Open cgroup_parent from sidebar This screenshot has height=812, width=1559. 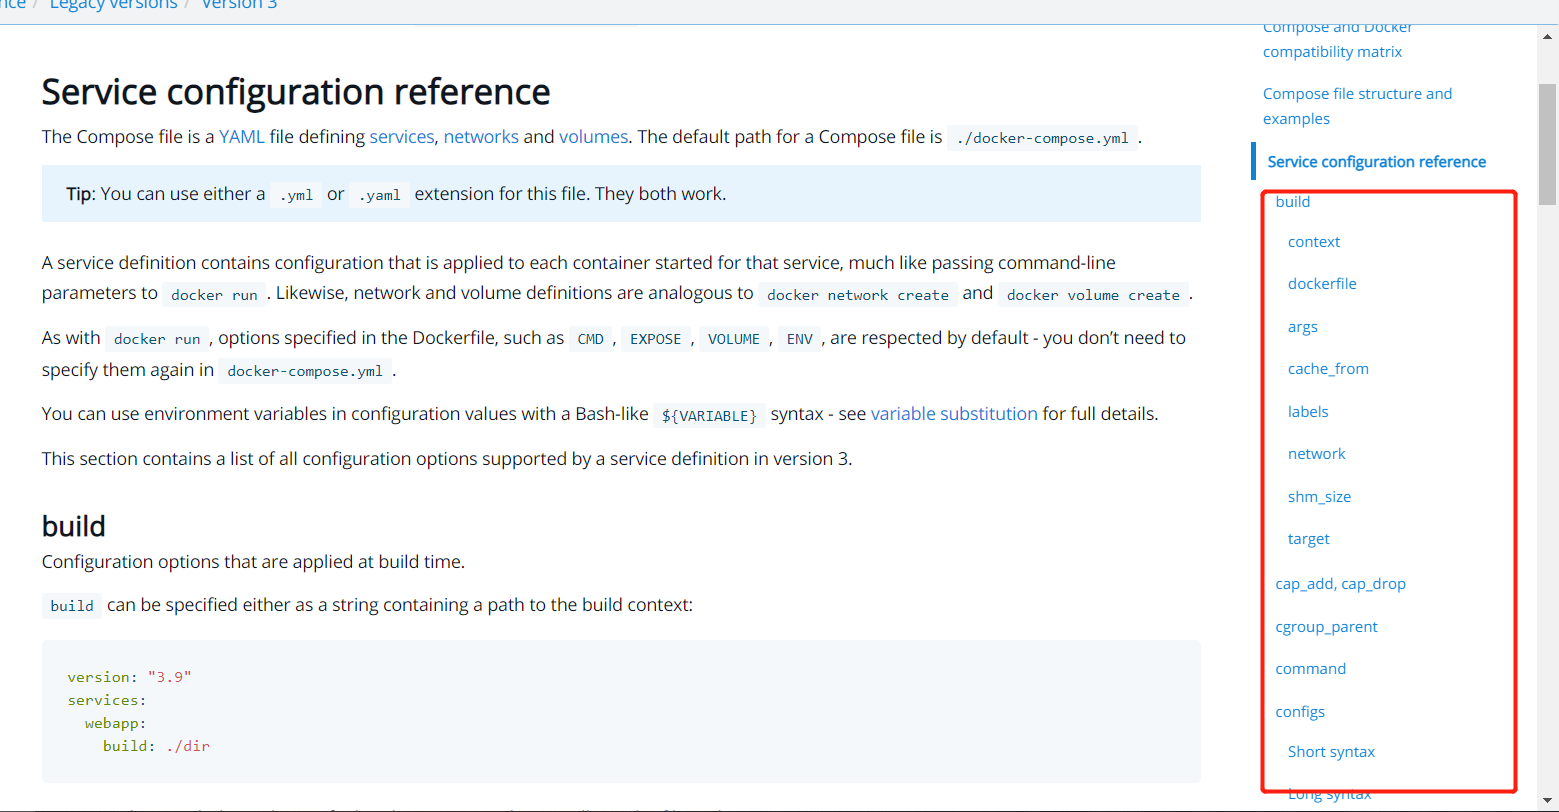tap(1326, 627)
